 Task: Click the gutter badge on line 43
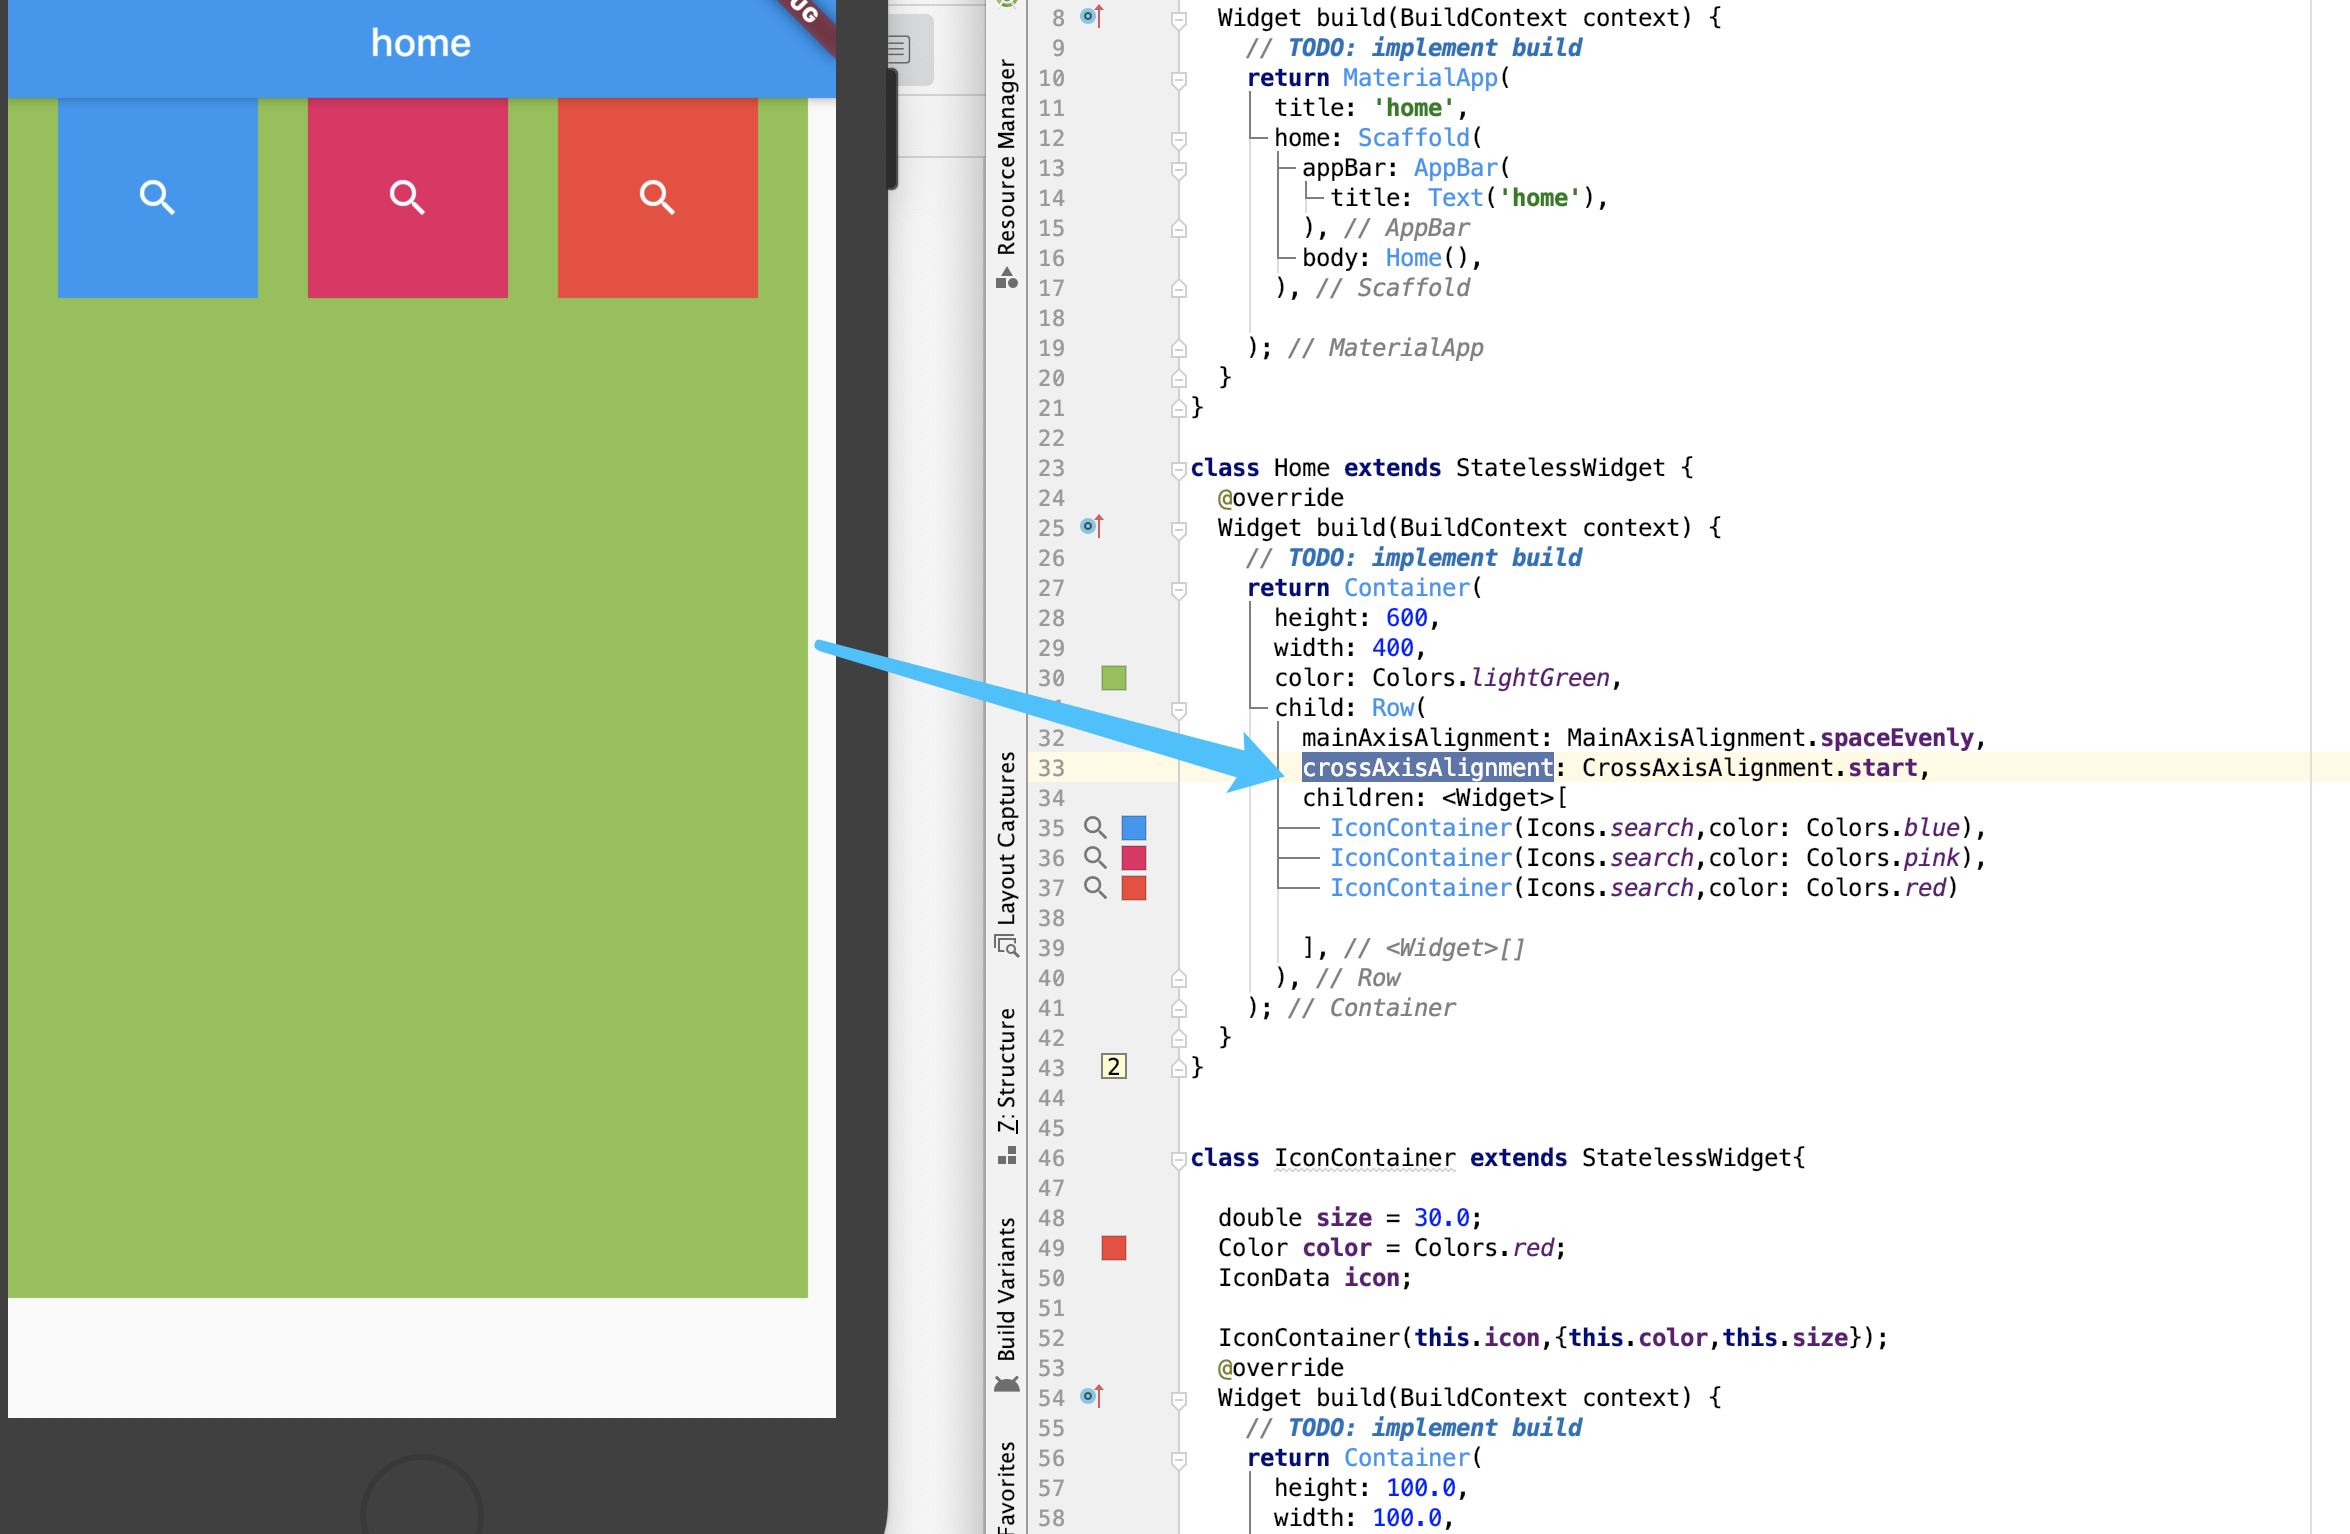(x=1113, y=1067)
